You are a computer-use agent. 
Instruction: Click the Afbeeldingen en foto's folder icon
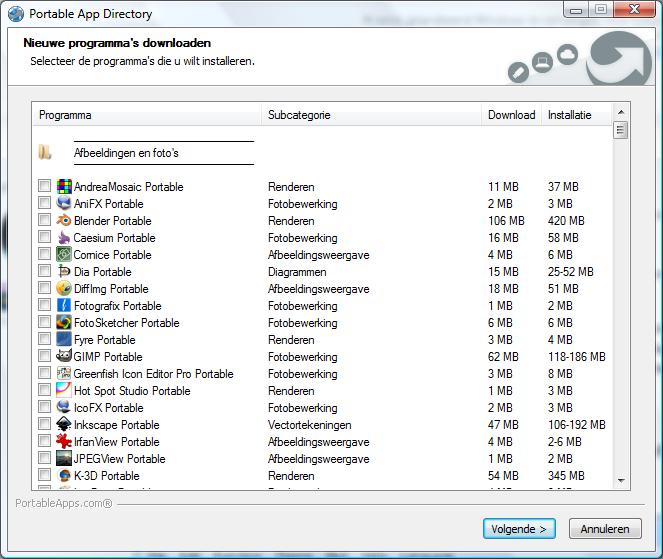click(x=45, y=152)
